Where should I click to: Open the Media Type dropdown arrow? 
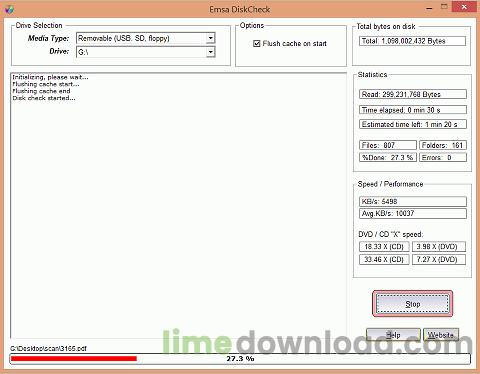point(210,38)
